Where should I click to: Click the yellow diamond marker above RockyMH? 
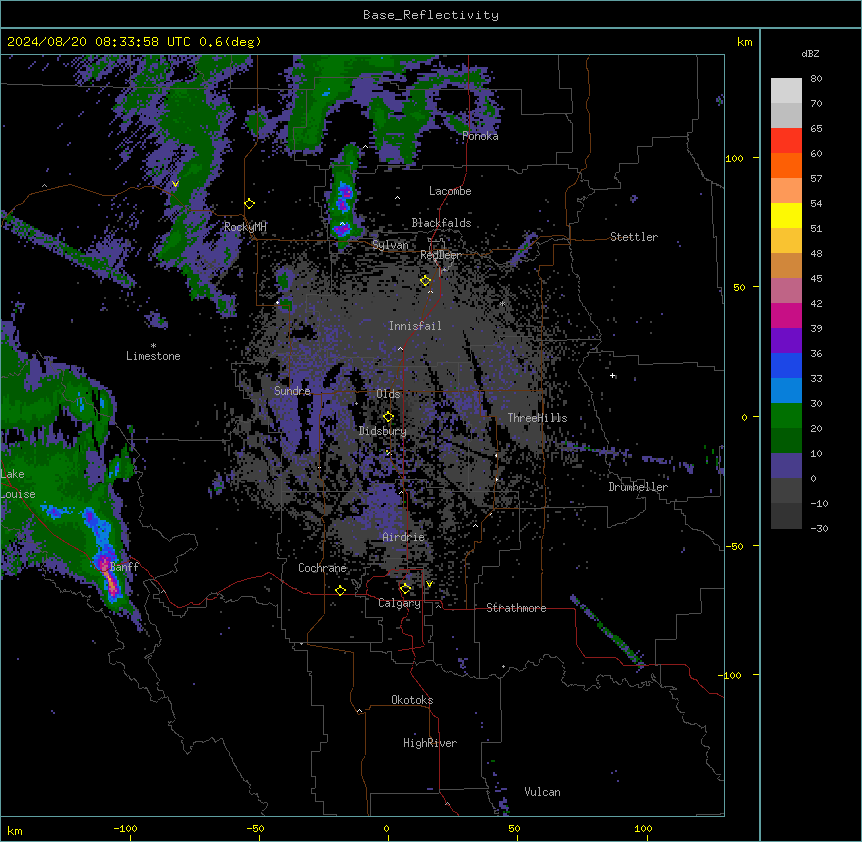250,204
